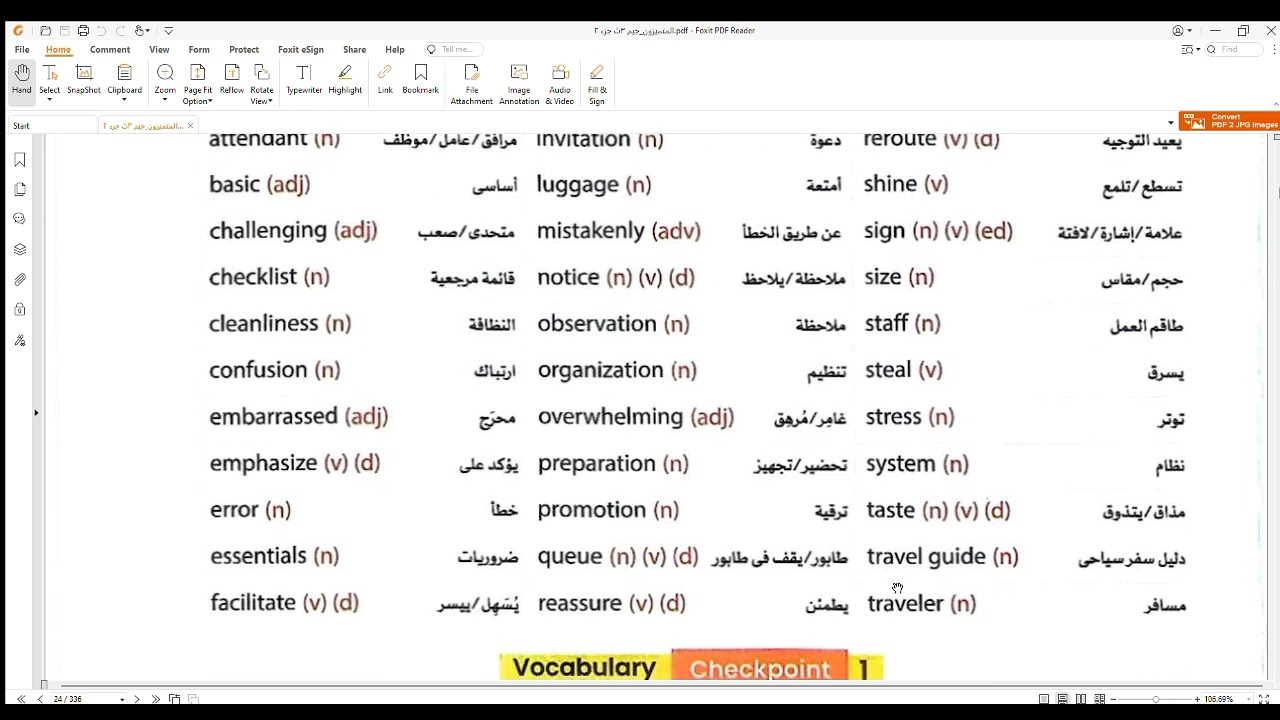Go to the previous page
The width and height of the screenshot is (1280, 720).
(x=40, y=699)
